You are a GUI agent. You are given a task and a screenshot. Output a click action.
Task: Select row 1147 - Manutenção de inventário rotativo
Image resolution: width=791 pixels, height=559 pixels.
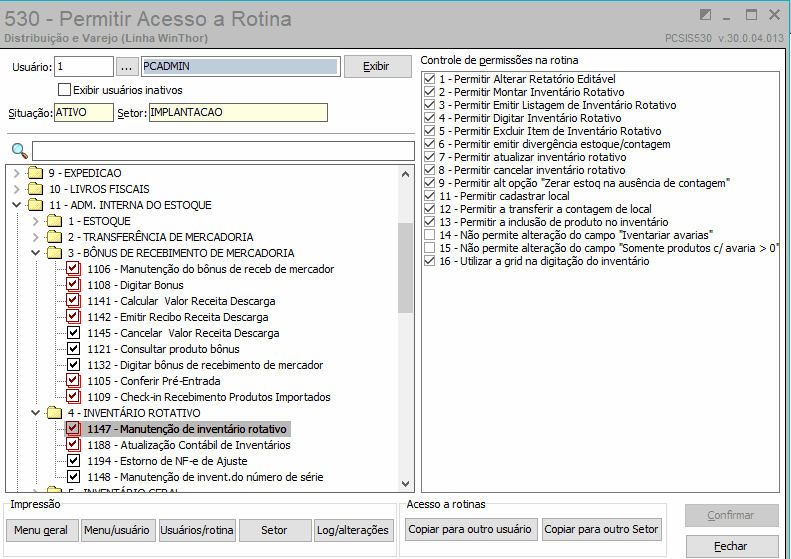[177, 429]
